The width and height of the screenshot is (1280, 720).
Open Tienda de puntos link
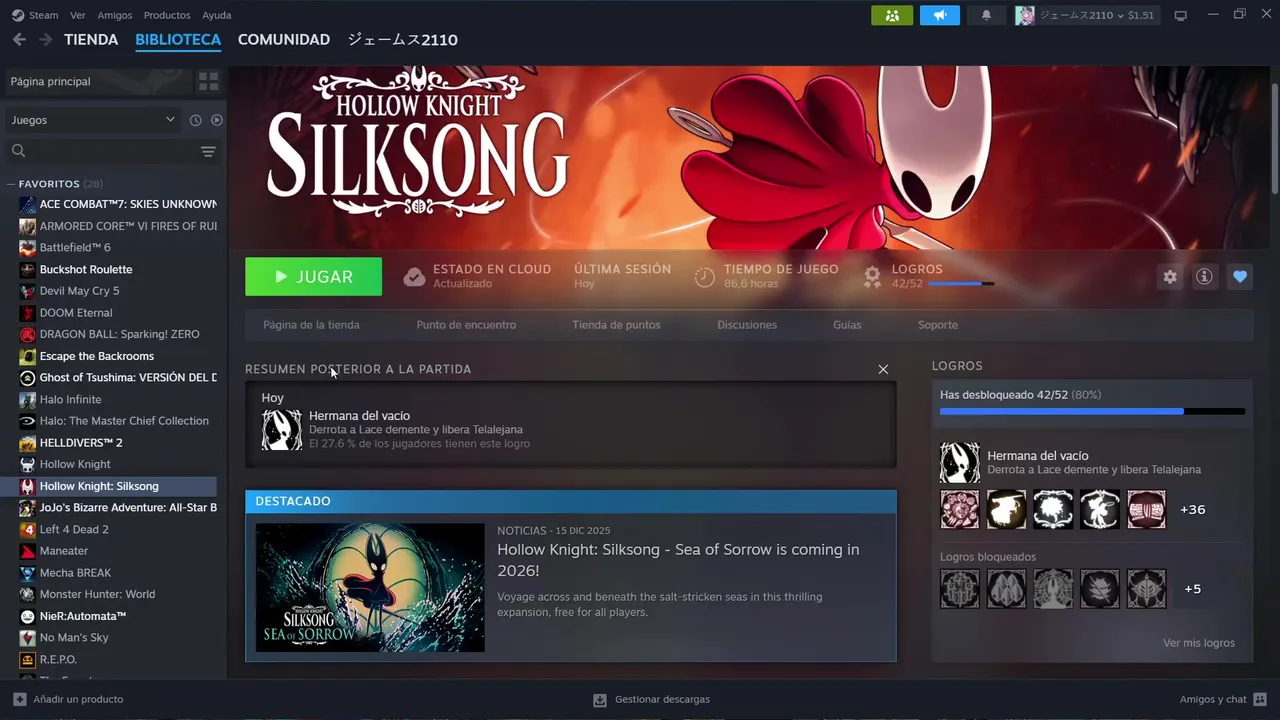tap(616, 325)
